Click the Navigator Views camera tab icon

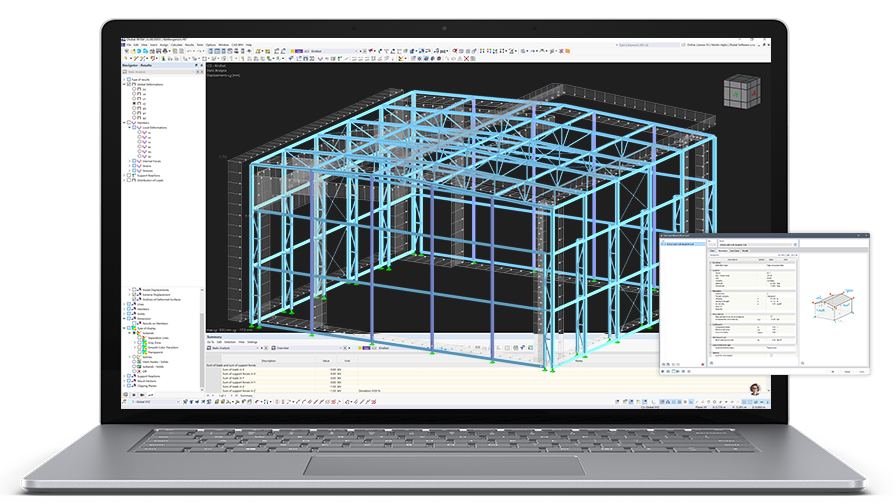143,395
